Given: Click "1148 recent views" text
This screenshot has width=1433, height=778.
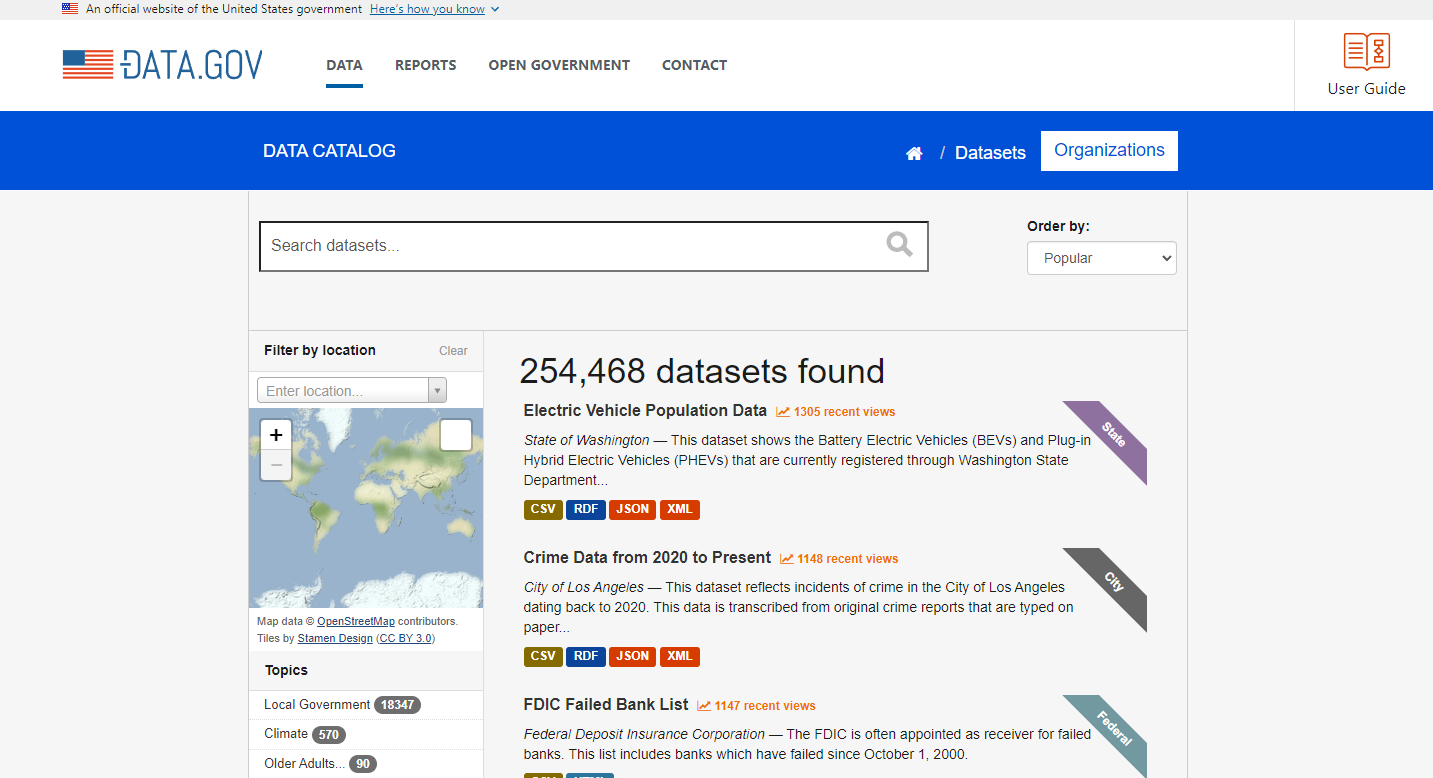Looking at the screenshot, I should point(848,559).
